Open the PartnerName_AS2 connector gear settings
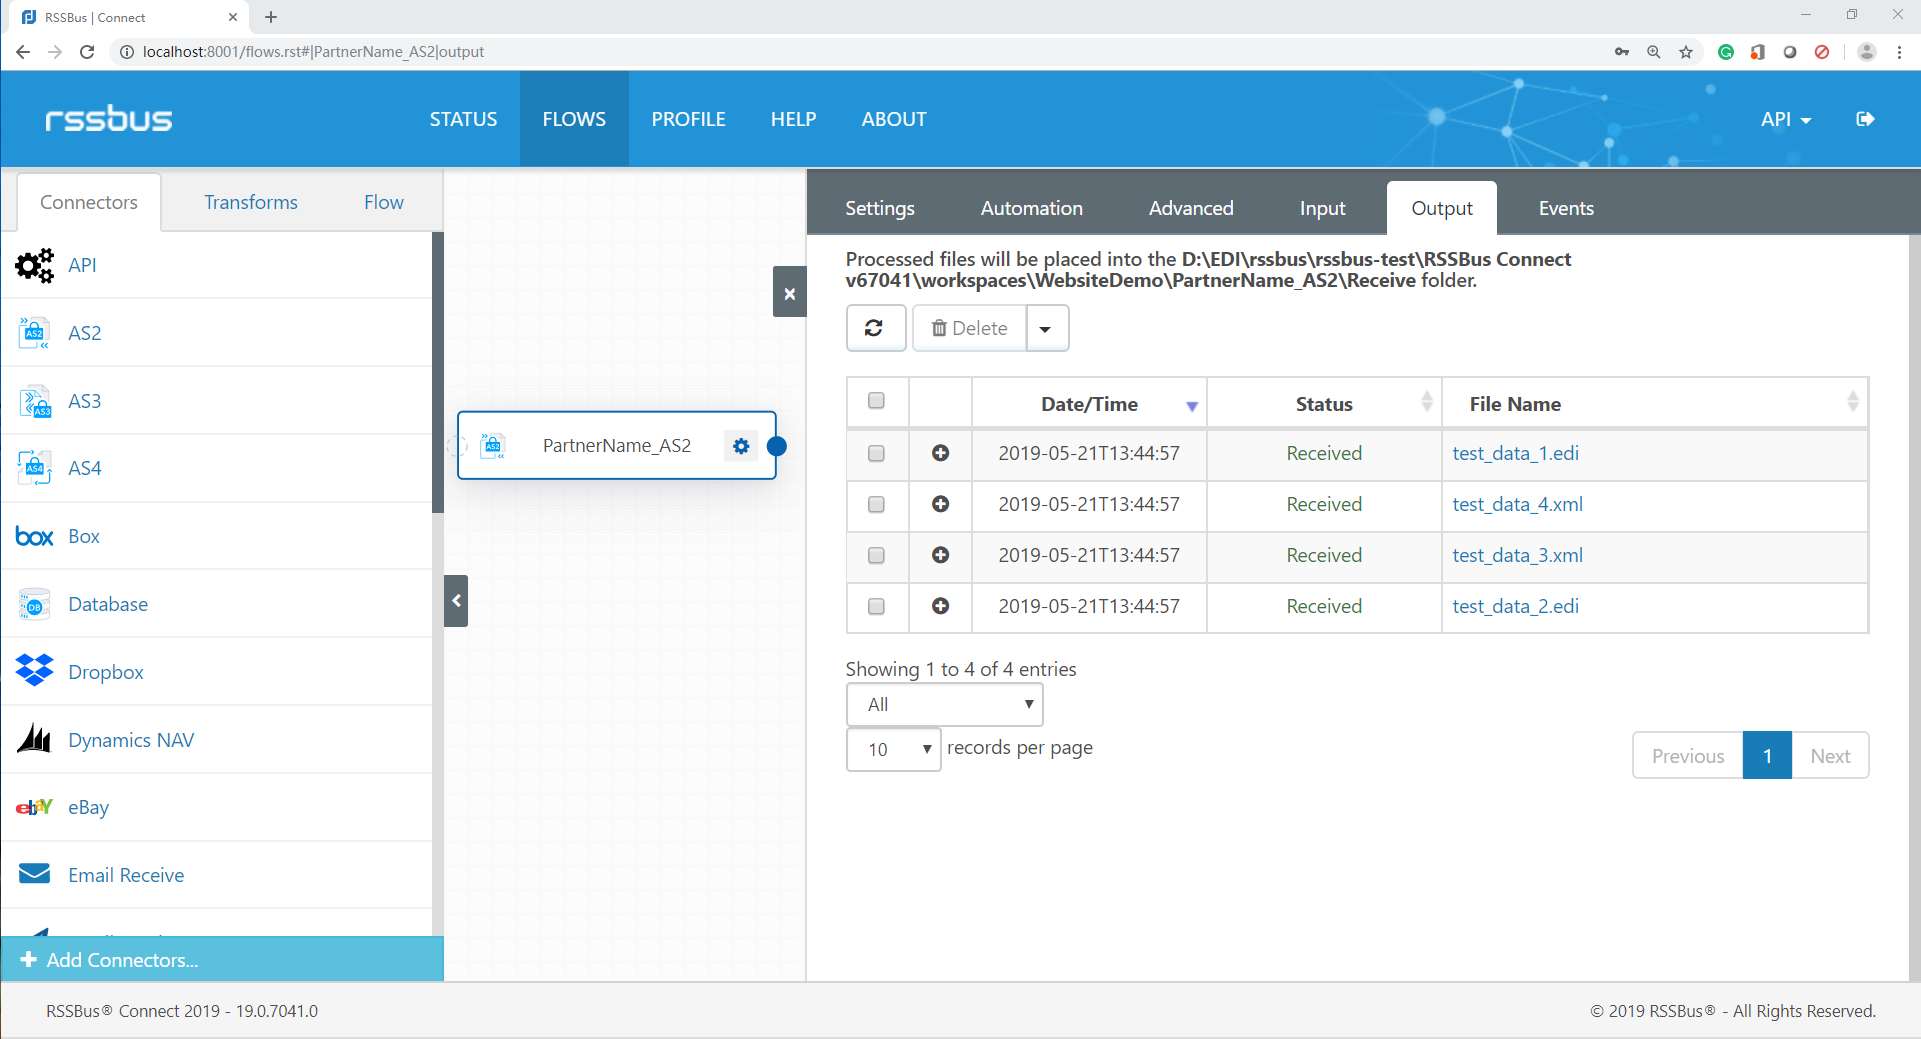 coord(741,446)
